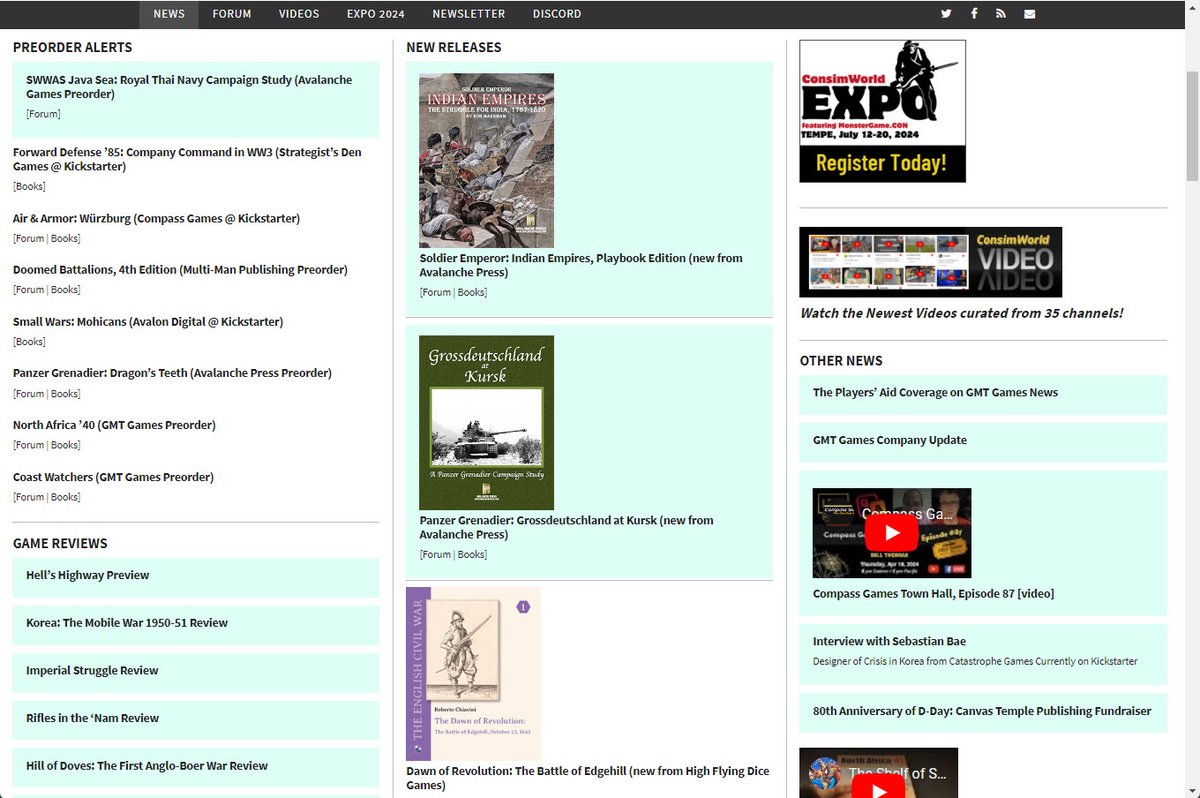Viewport: 1200px width, 798px height.
Task: Select the NEWS tab
Action: (168, 14)
